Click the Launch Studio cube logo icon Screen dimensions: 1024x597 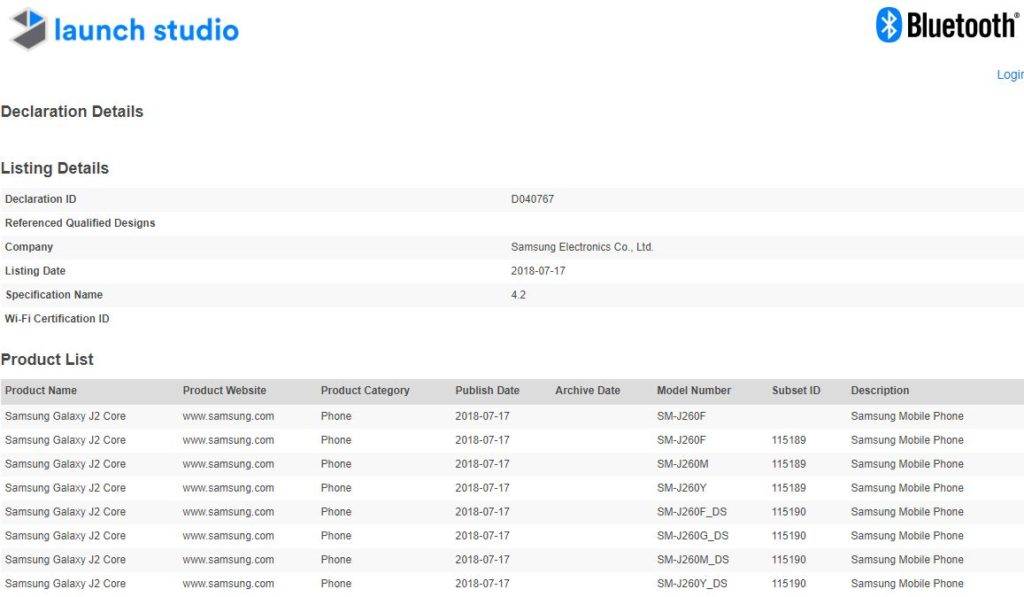(28, 29)
